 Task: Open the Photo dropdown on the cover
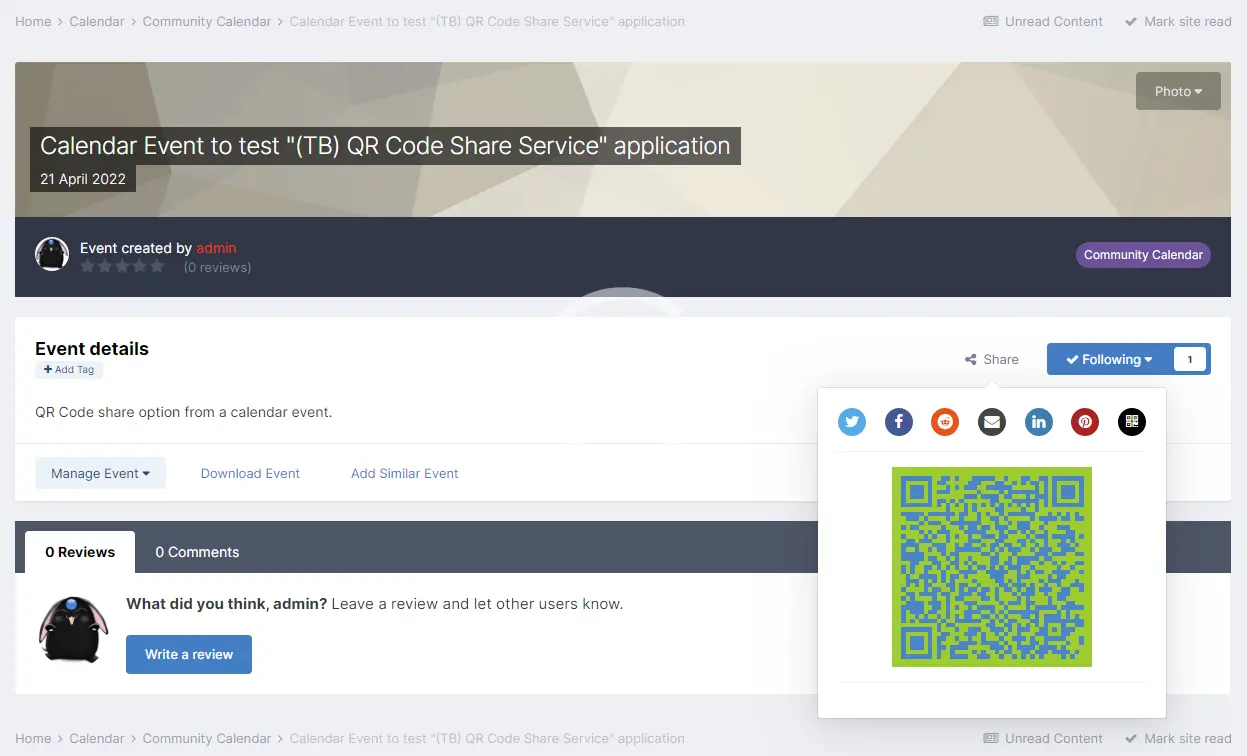[1178, 91]
